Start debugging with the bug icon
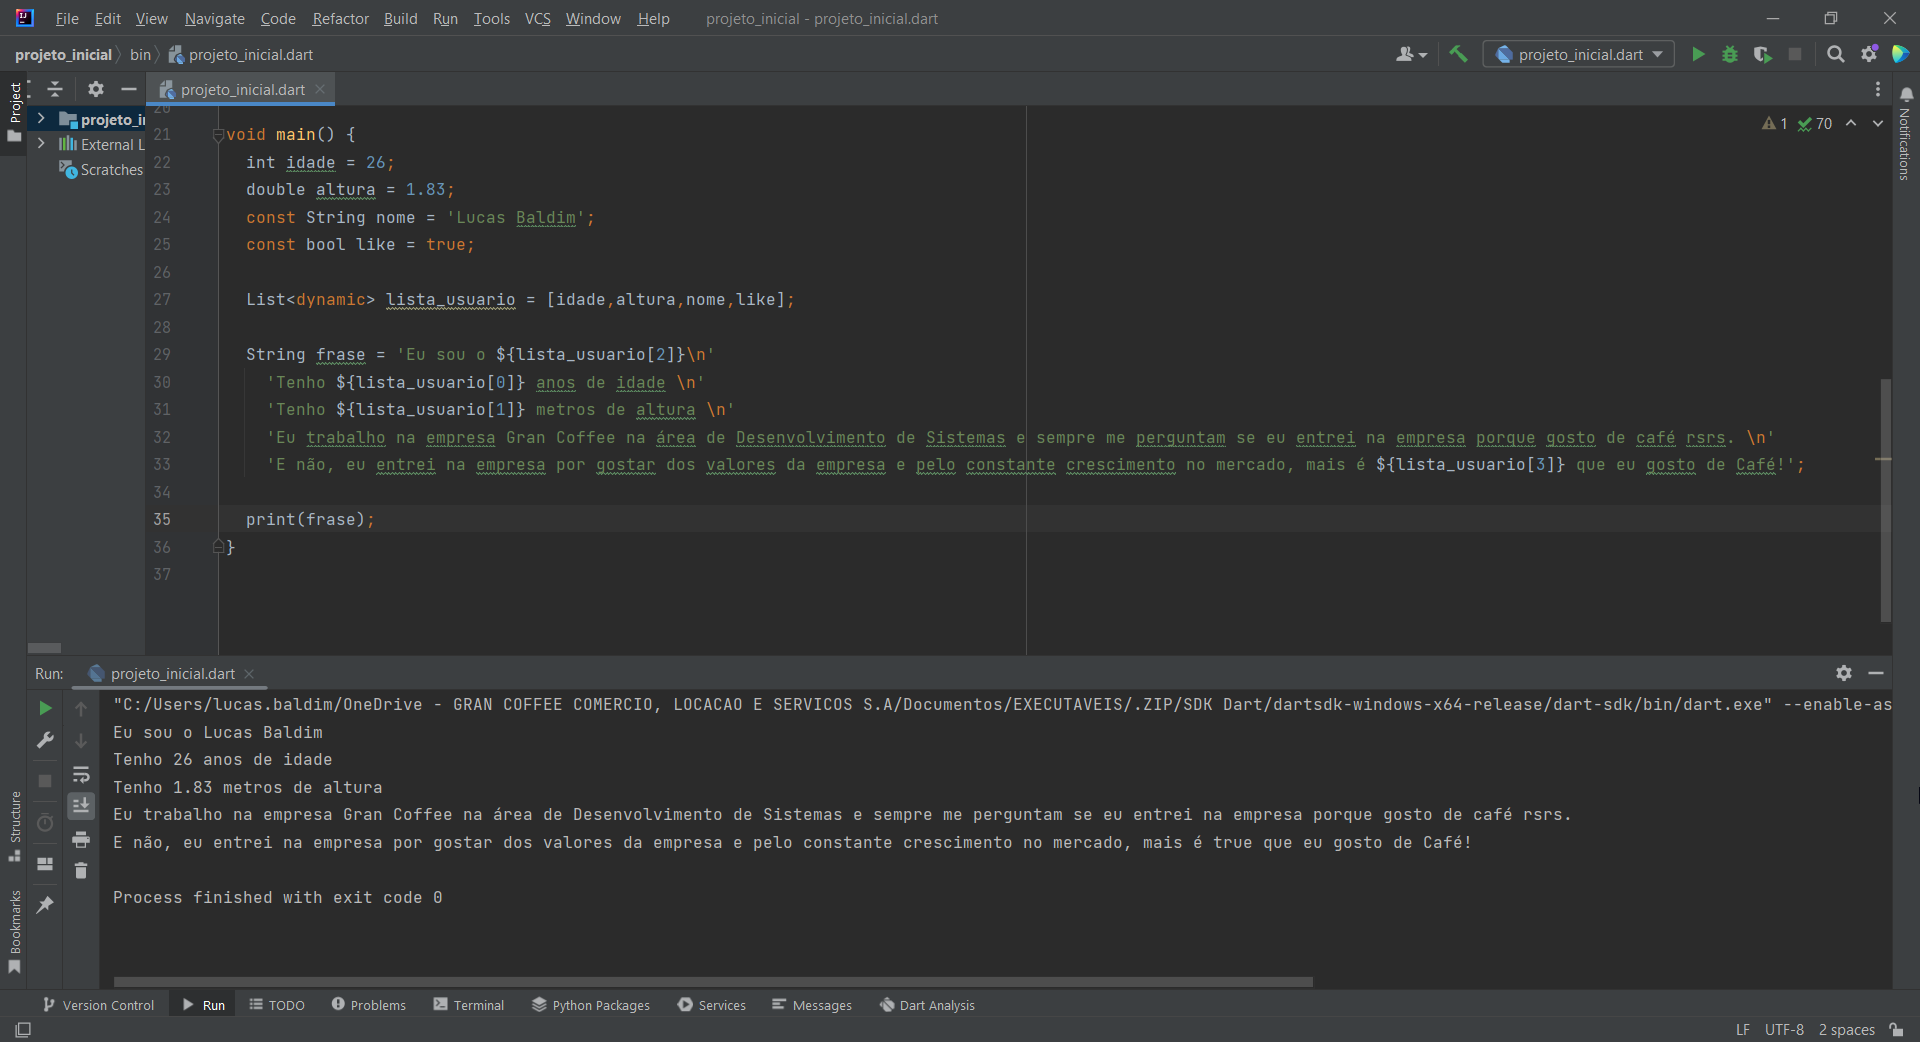1920x1042 pixels. tap(1730, 54)
